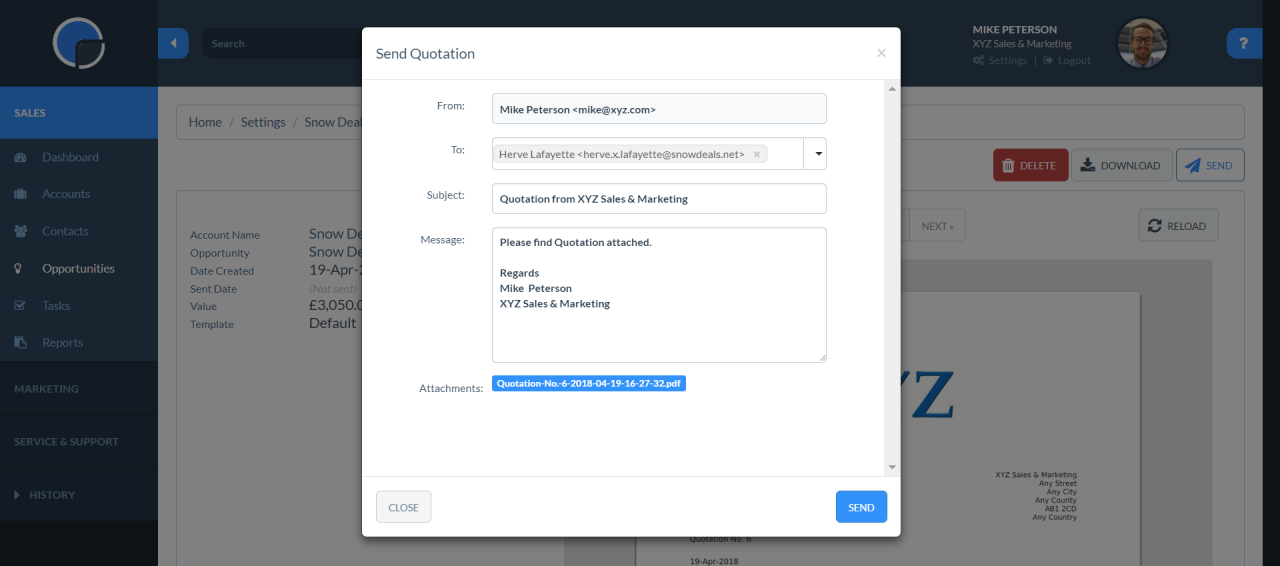Open help with the question mark icon
The width and height of the screenshot is (1280, 566).
[1243, 43]
